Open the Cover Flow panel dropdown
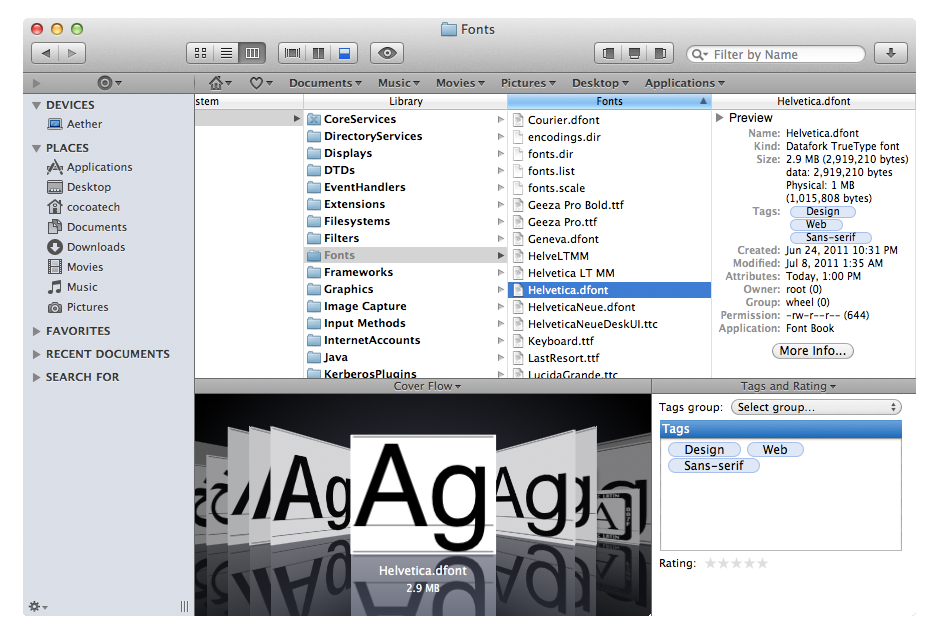 pyautogui.click(x=427, y=386)
